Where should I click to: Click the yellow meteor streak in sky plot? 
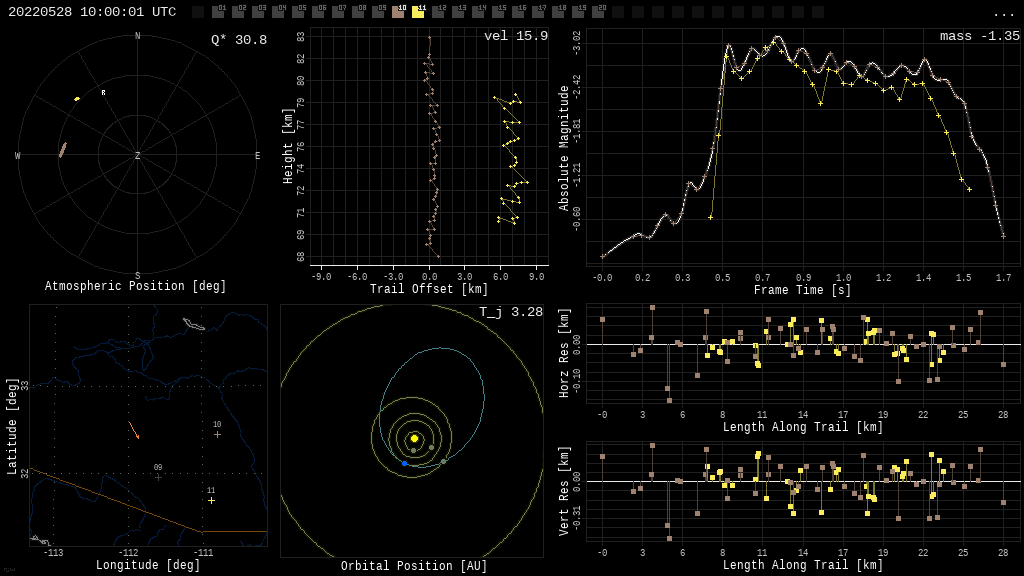click(77, 99)
